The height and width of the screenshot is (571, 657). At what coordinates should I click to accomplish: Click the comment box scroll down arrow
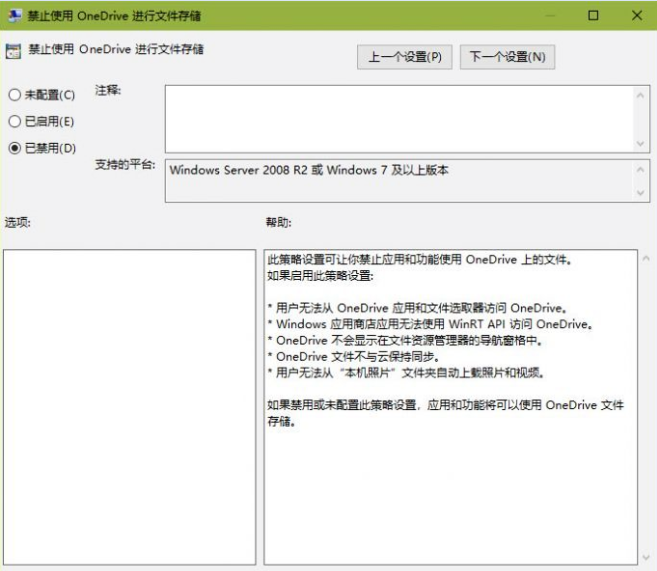640,144
